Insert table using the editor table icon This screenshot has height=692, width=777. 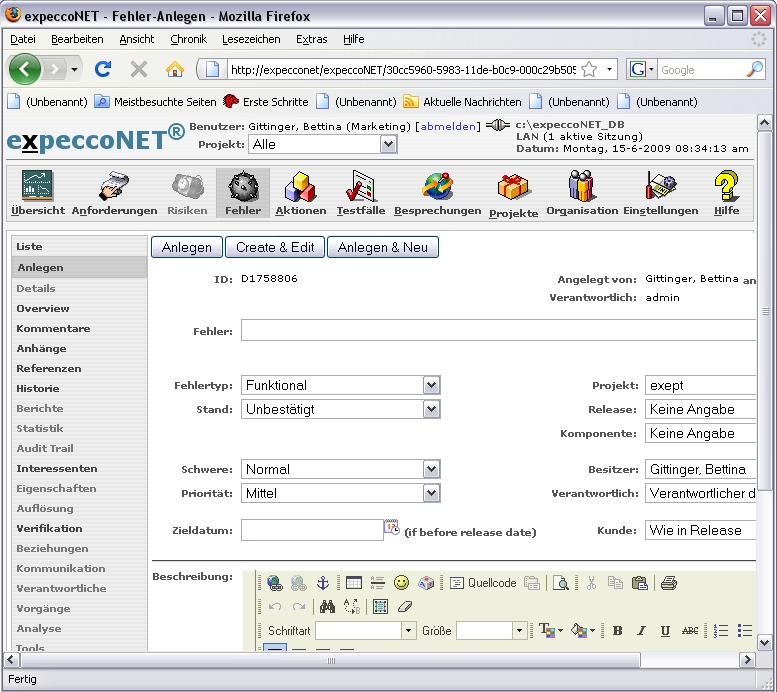(354, 583)
